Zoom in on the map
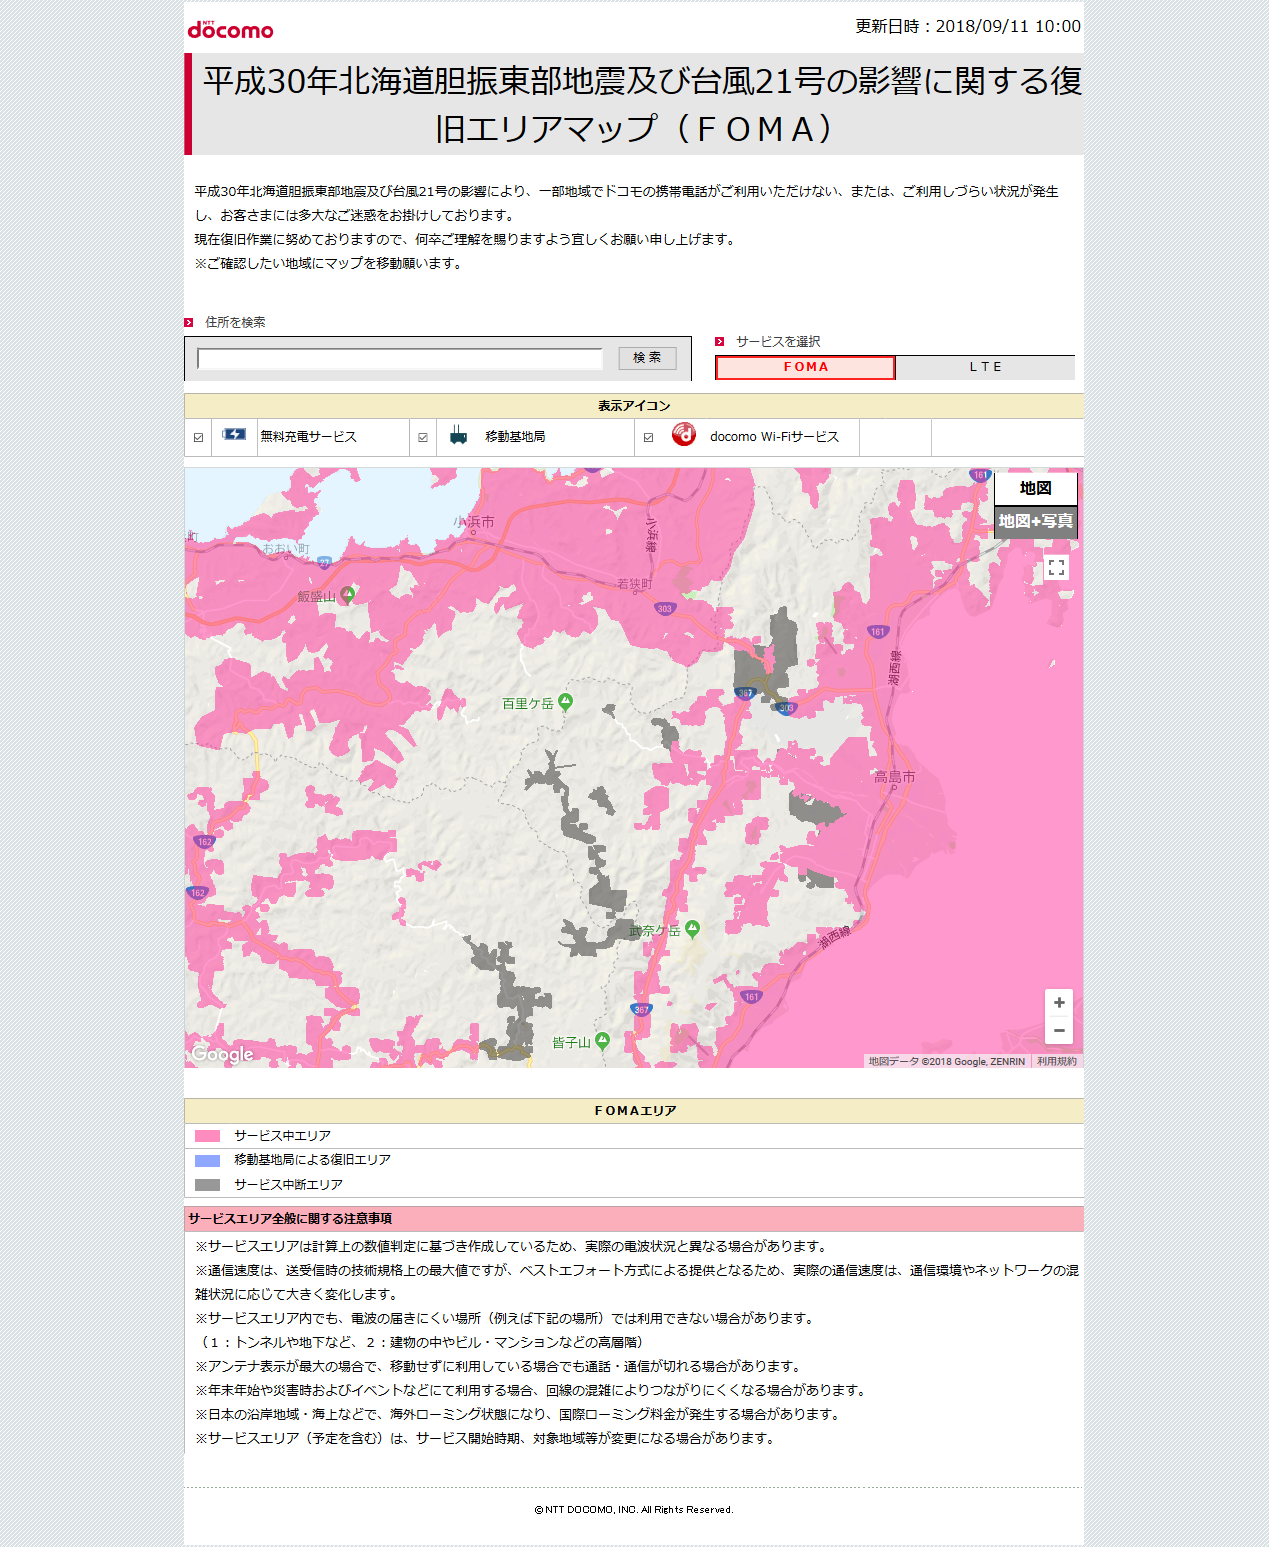 coord(1059,1003)
